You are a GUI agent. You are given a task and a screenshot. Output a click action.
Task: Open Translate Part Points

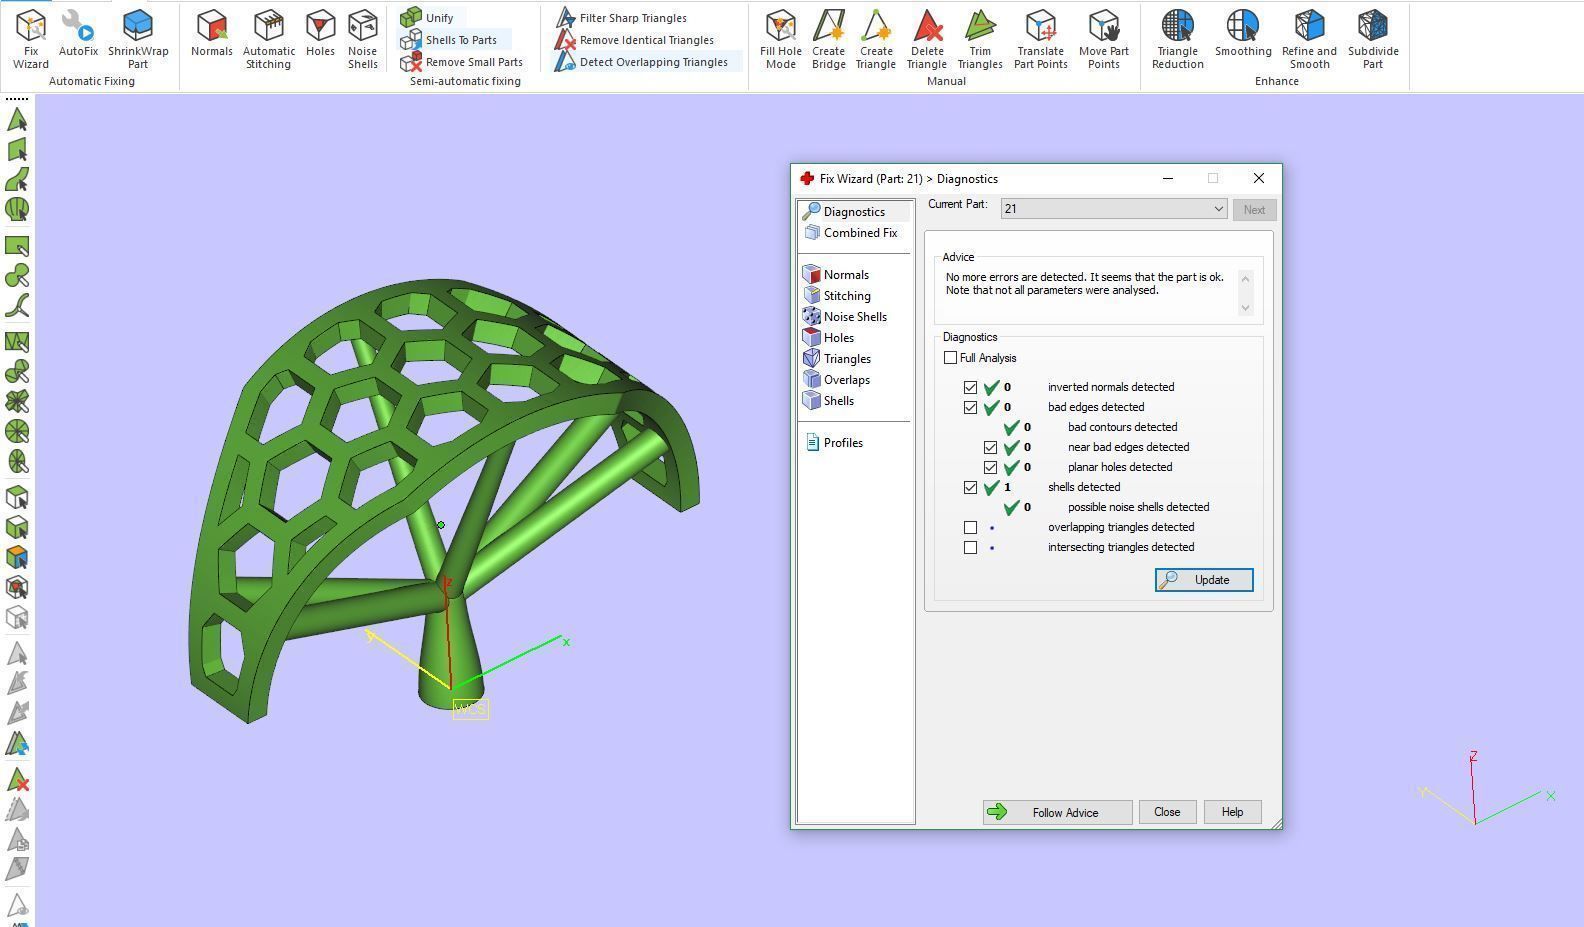[x=1040, y=40]
